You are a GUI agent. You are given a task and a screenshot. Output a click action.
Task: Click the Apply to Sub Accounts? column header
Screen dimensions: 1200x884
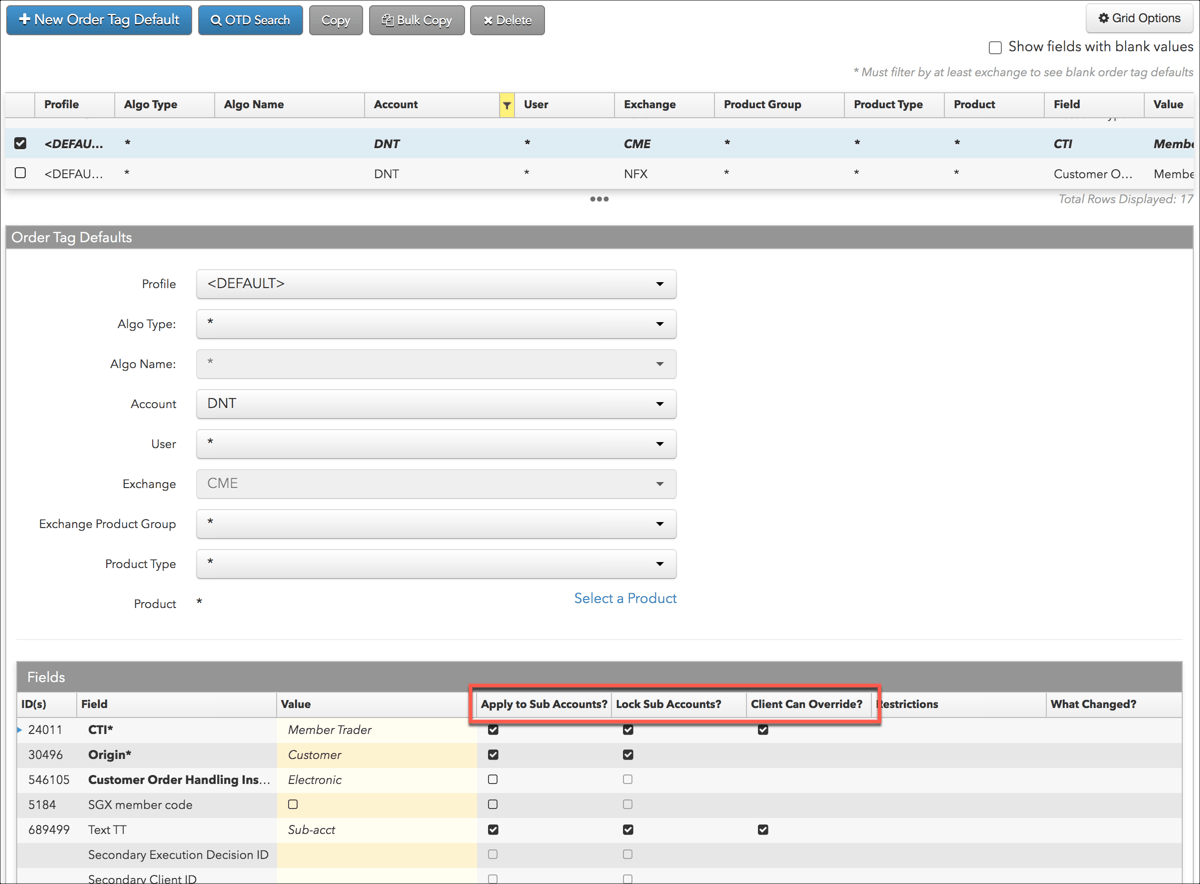click(x=544, y=704)
